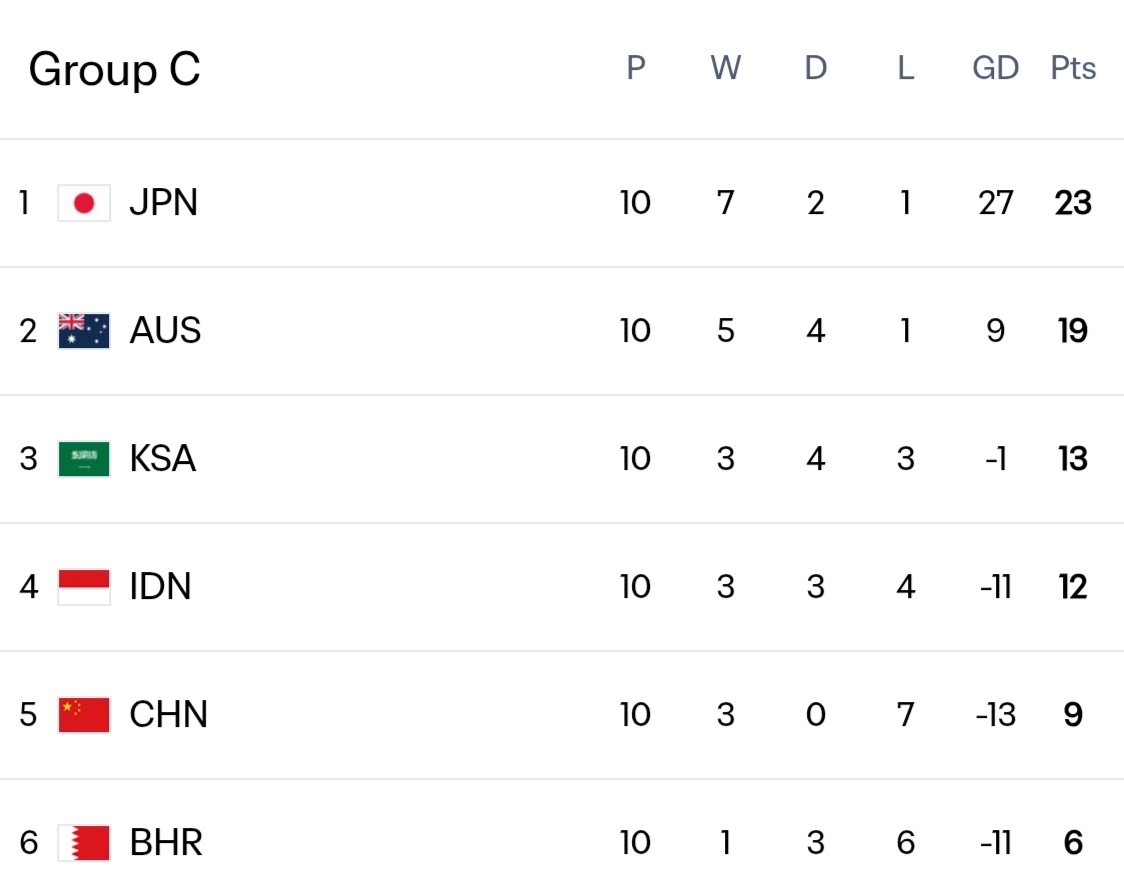Click the P column header
This screenshot has height=882, width=1124.
click(x=636, y=68)
